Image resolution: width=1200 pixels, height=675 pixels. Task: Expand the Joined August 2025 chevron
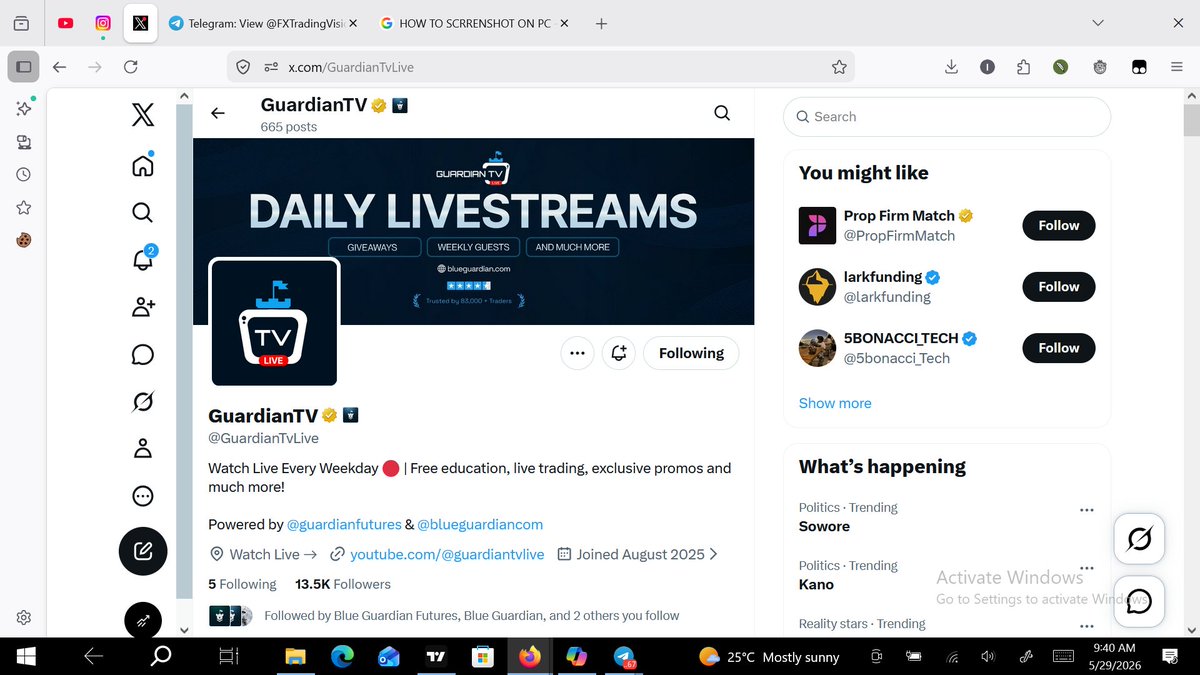pos(713,554)
